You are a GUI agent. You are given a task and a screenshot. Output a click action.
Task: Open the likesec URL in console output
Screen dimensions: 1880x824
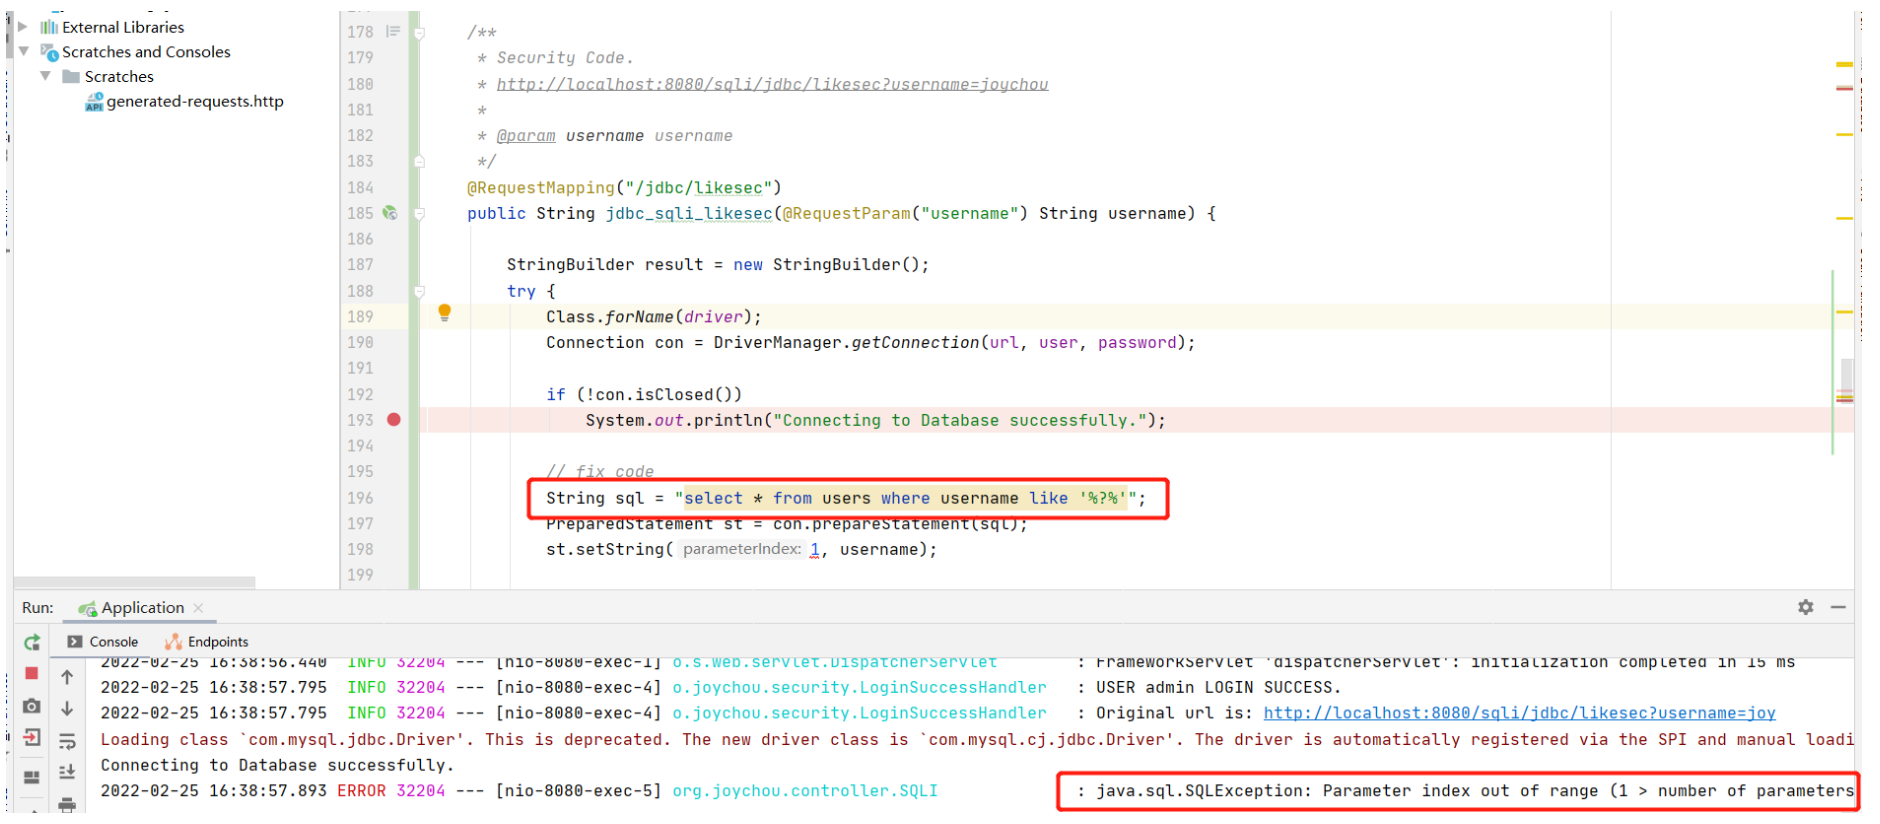(x=1518, y=713)
